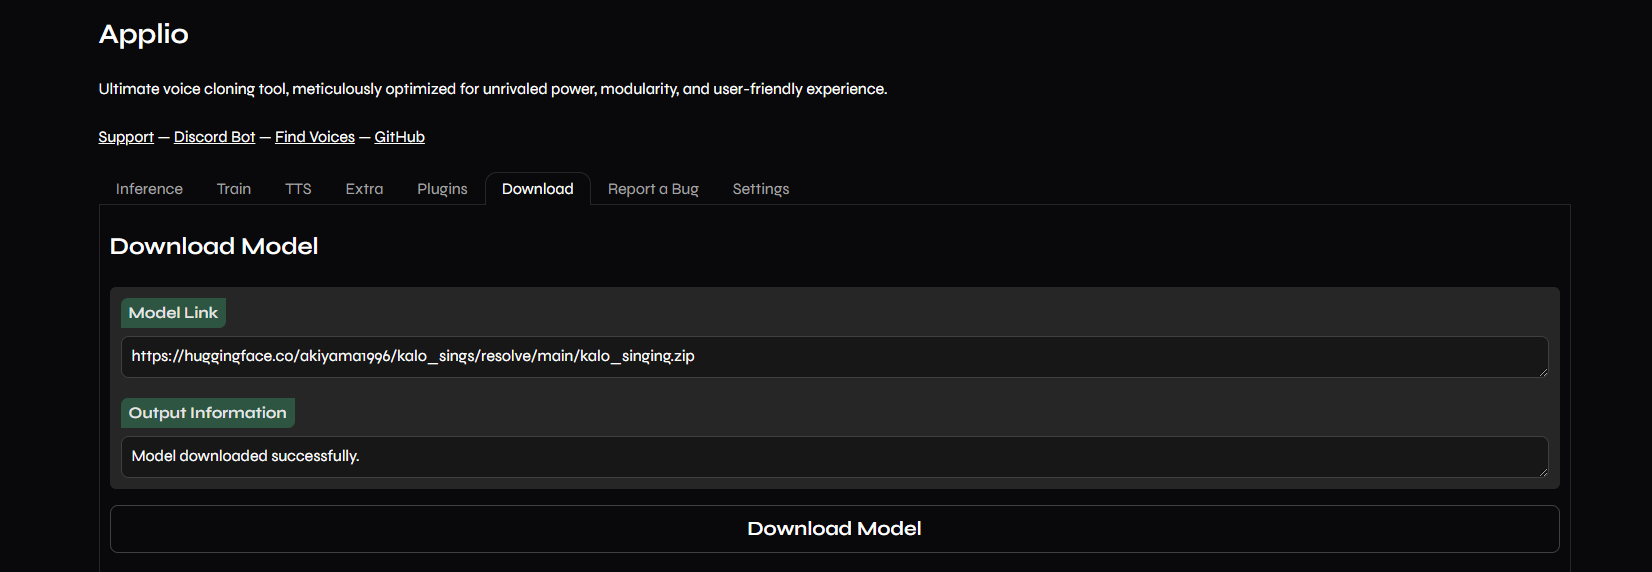Image resolution: width=1652 pixels, height=572 pixels.
Task: Open the Discord Bot link
Action: coord(214,137)
